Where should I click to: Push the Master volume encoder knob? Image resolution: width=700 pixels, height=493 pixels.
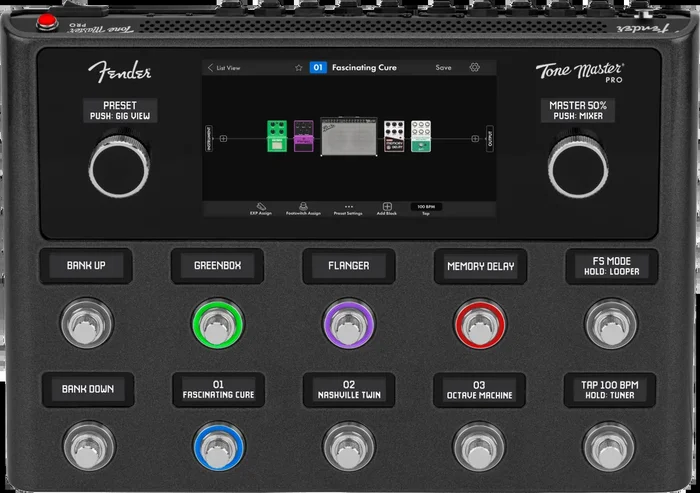578,168
